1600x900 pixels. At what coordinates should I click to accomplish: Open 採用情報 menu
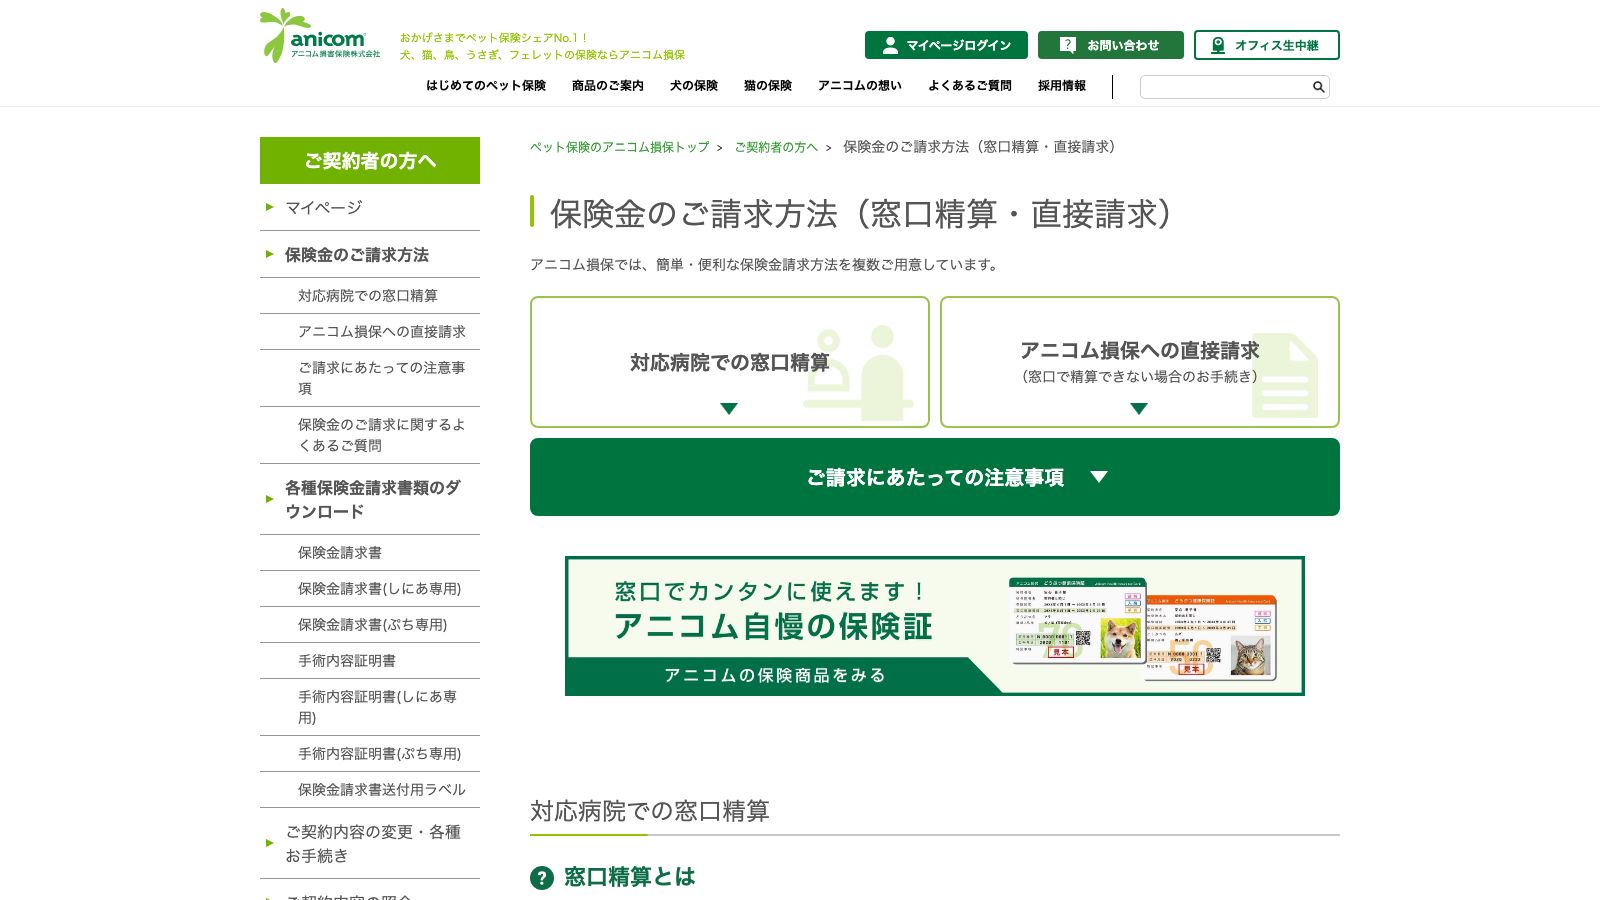click(1062, 86)
